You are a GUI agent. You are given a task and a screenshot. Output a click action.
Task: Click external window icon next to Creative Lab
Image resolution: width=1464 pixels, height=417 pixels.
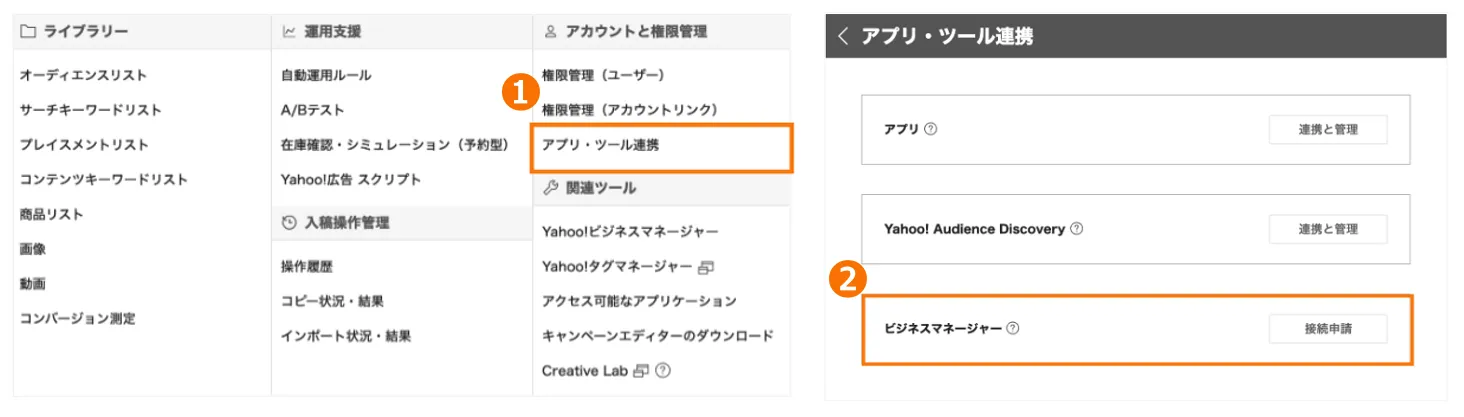[641, 371]
